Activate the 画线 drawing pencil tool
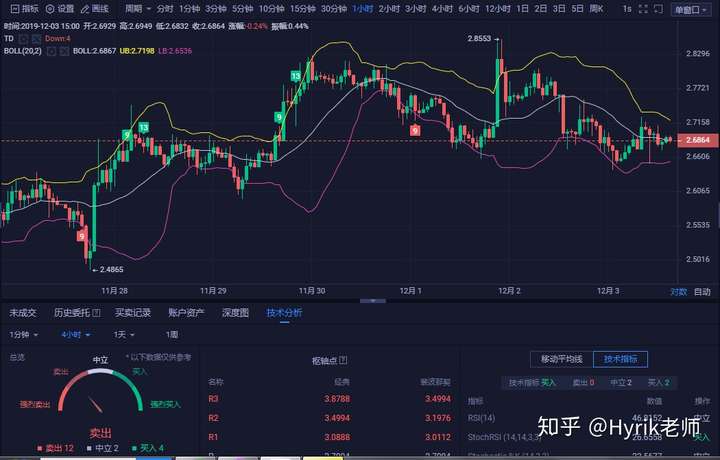This screenshot has width=720, height=460. [85, 9]
